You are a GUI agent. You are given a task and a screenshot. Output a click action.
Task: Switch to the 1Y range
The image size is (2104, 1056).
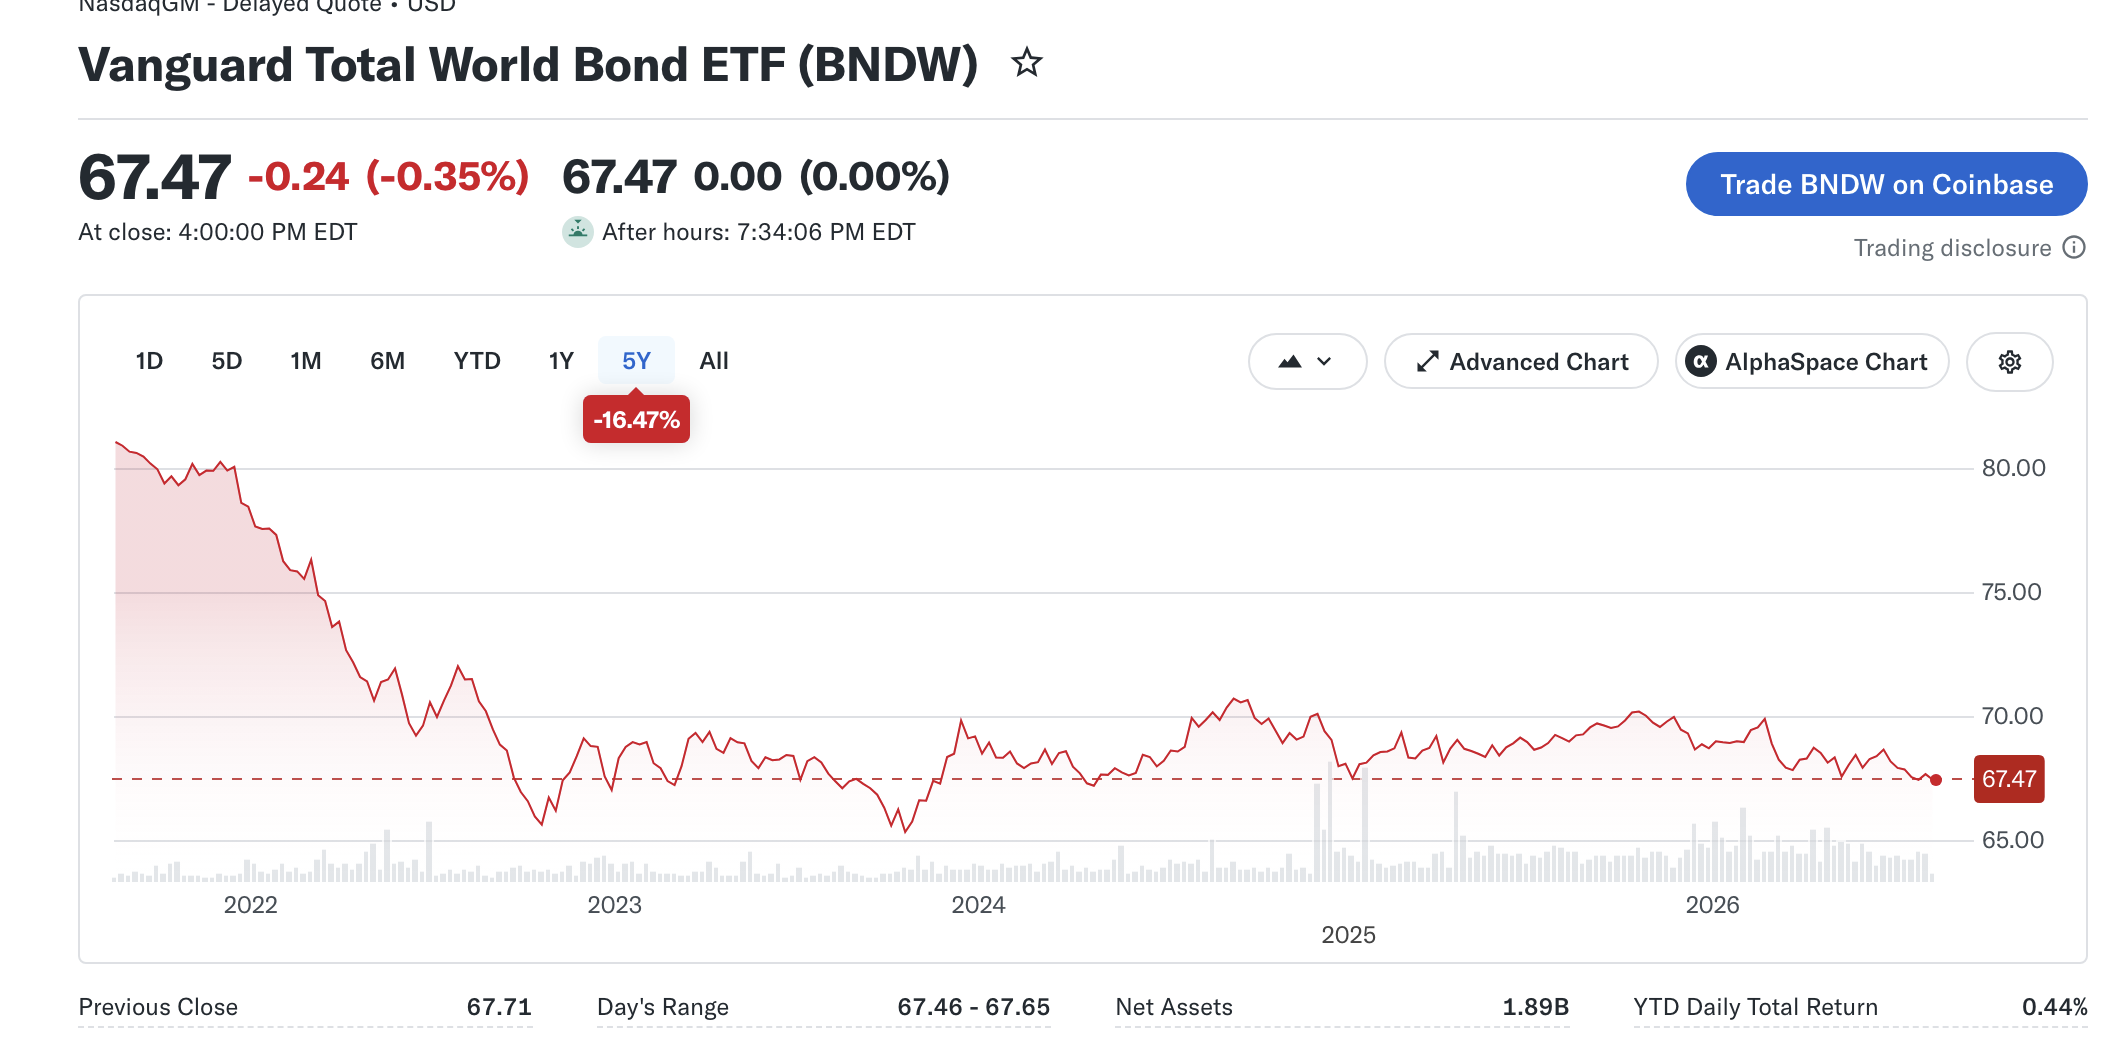pyautogui.click(x=561, y=361)
